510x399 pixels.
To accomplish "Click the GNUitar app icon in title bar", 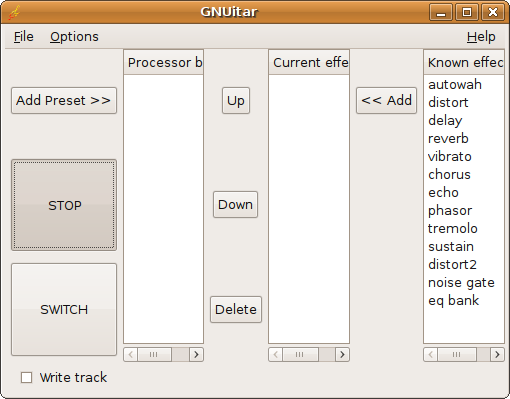I will [14, 12].
